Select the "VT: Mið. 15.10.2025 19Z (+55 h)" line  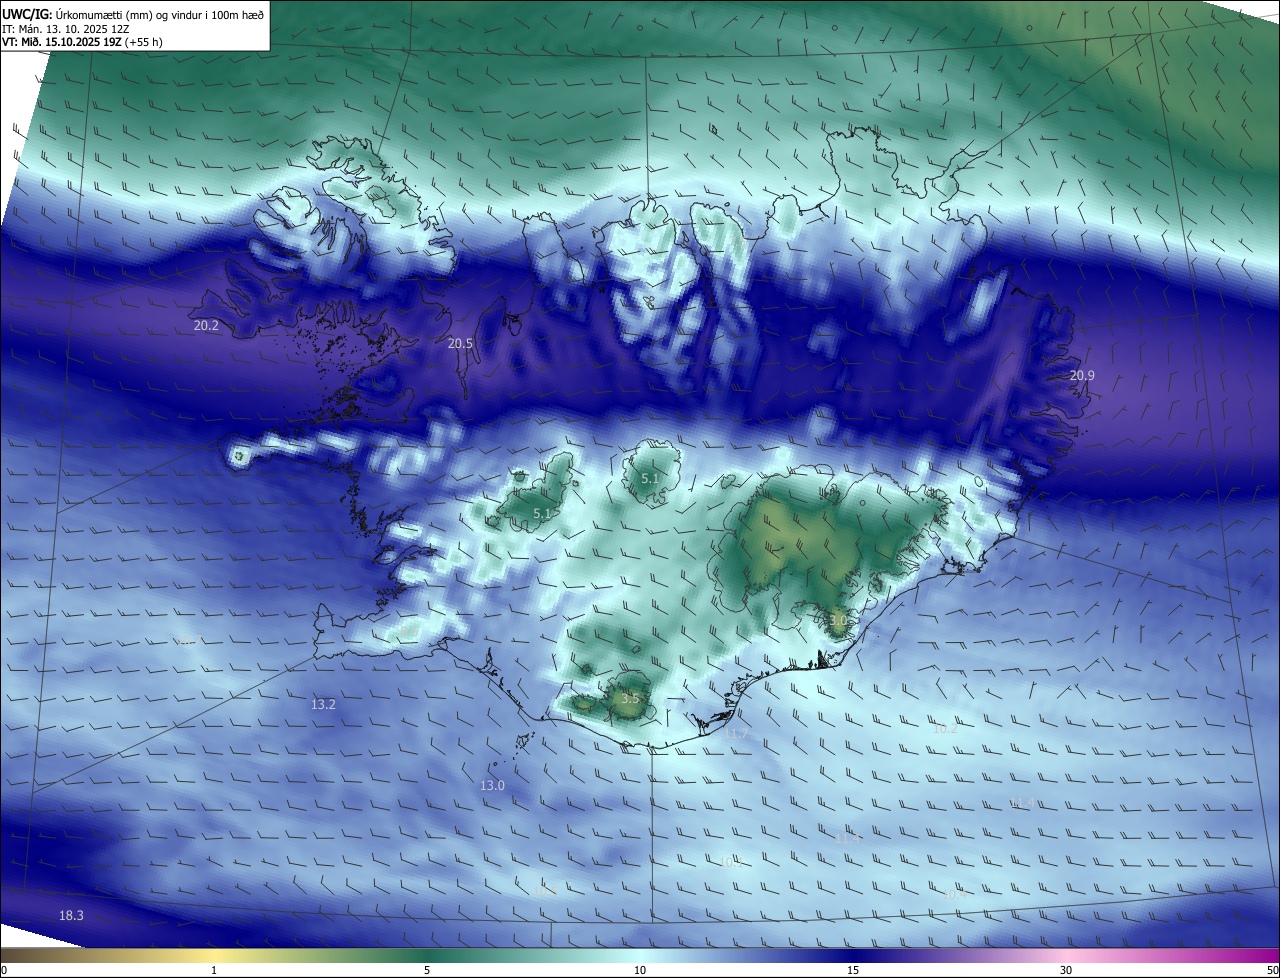tap(83, 42)
